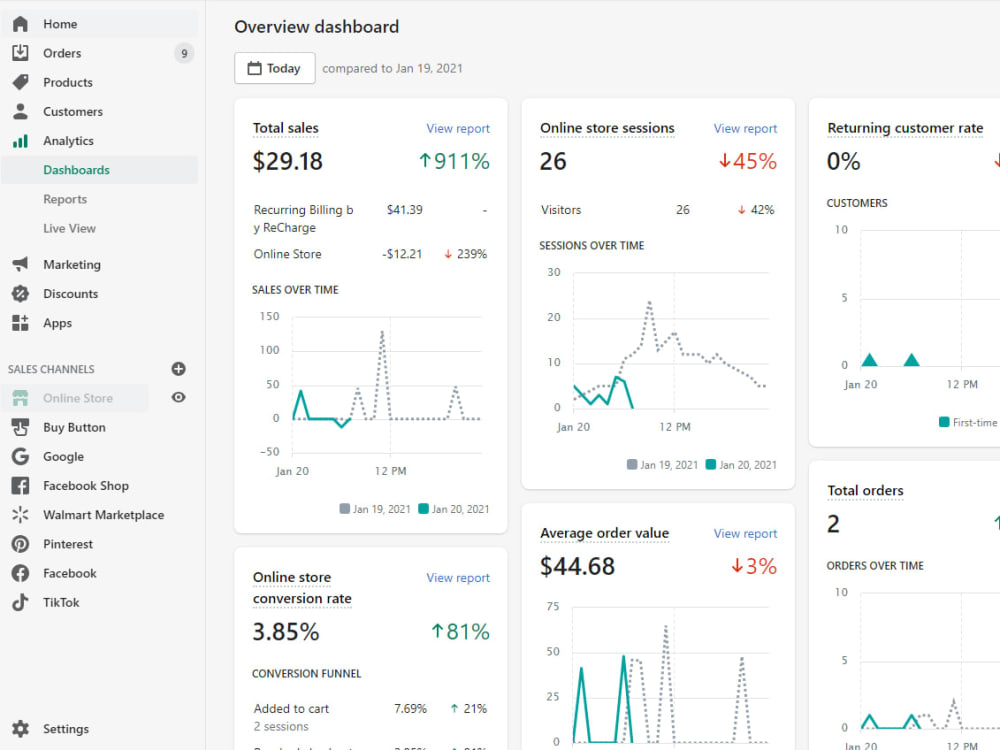
Task: Open the Today date range picker
Action: [x=275, y=68]
